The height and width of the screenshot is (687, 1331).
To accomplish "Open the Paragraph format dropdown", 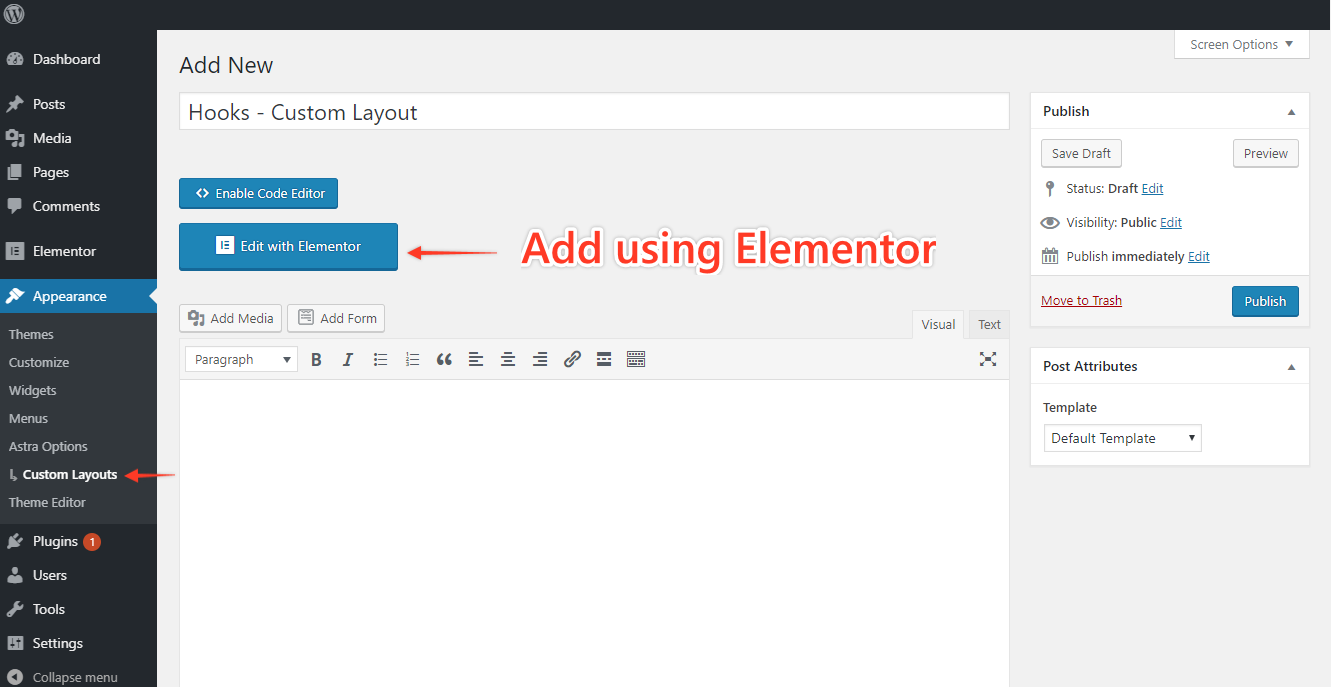I will 241,359.
